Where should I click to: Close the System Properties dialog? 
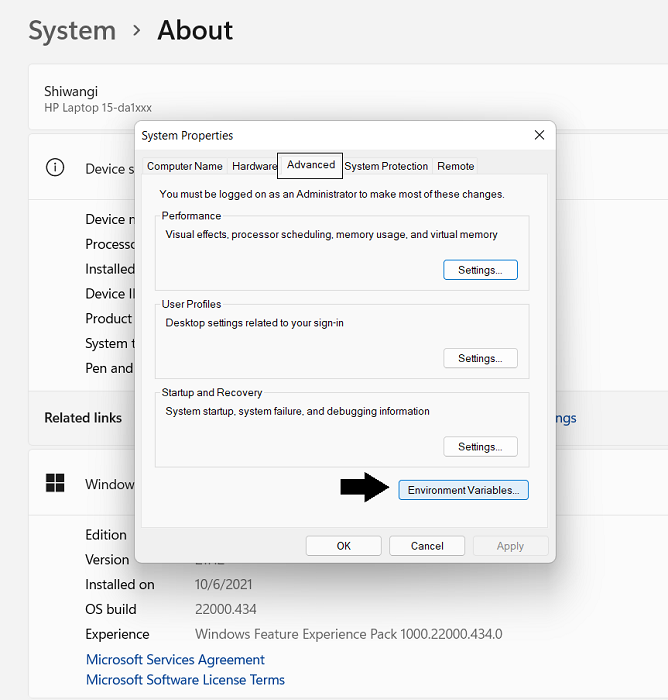(539, 135)
